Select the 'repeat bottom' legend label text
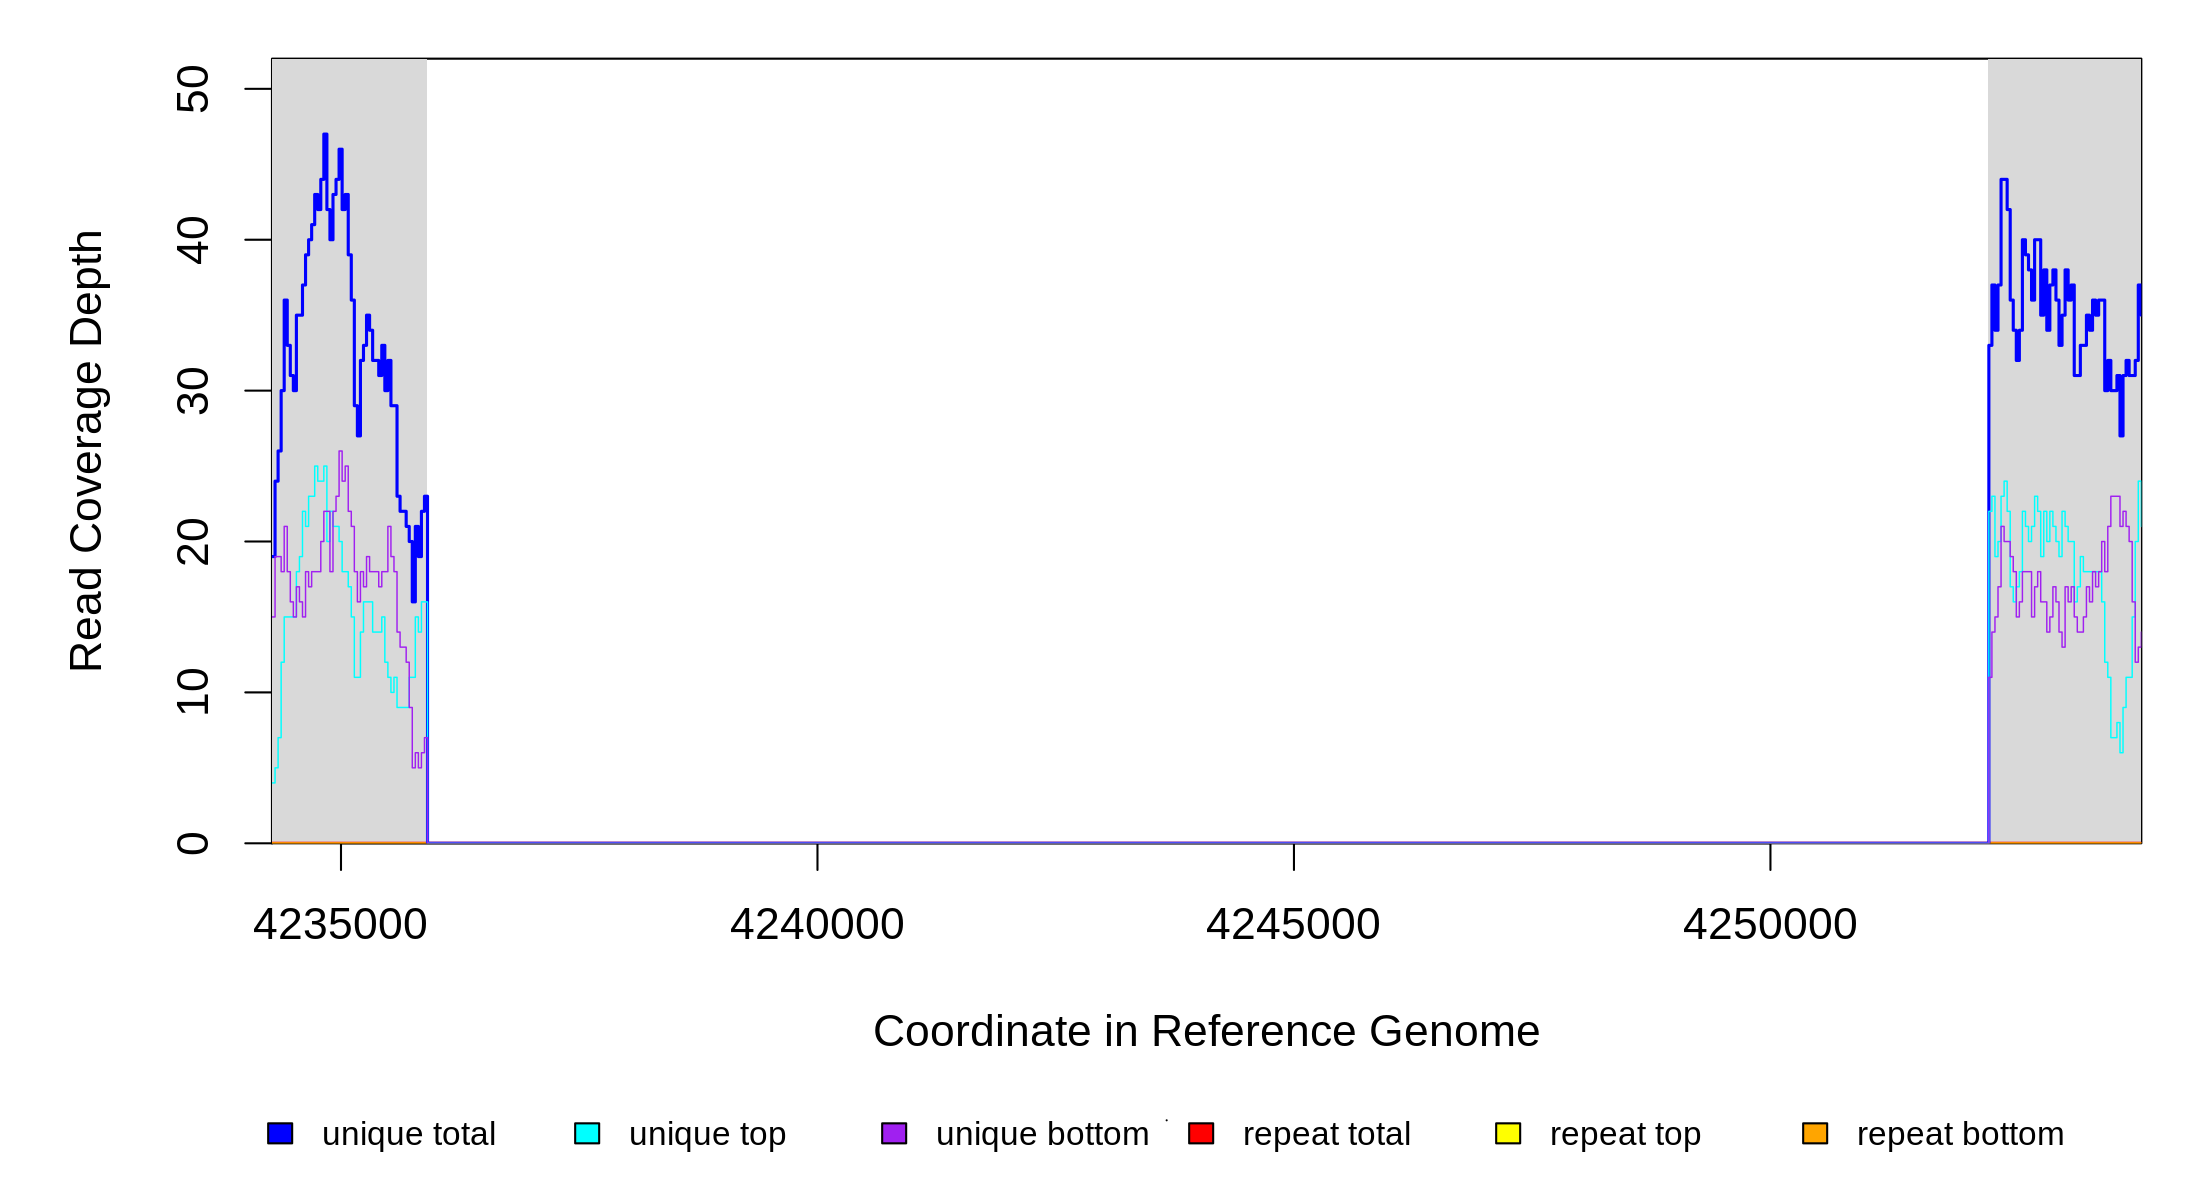The image size is (2200, 1200). click(x=1960, y=1134)
